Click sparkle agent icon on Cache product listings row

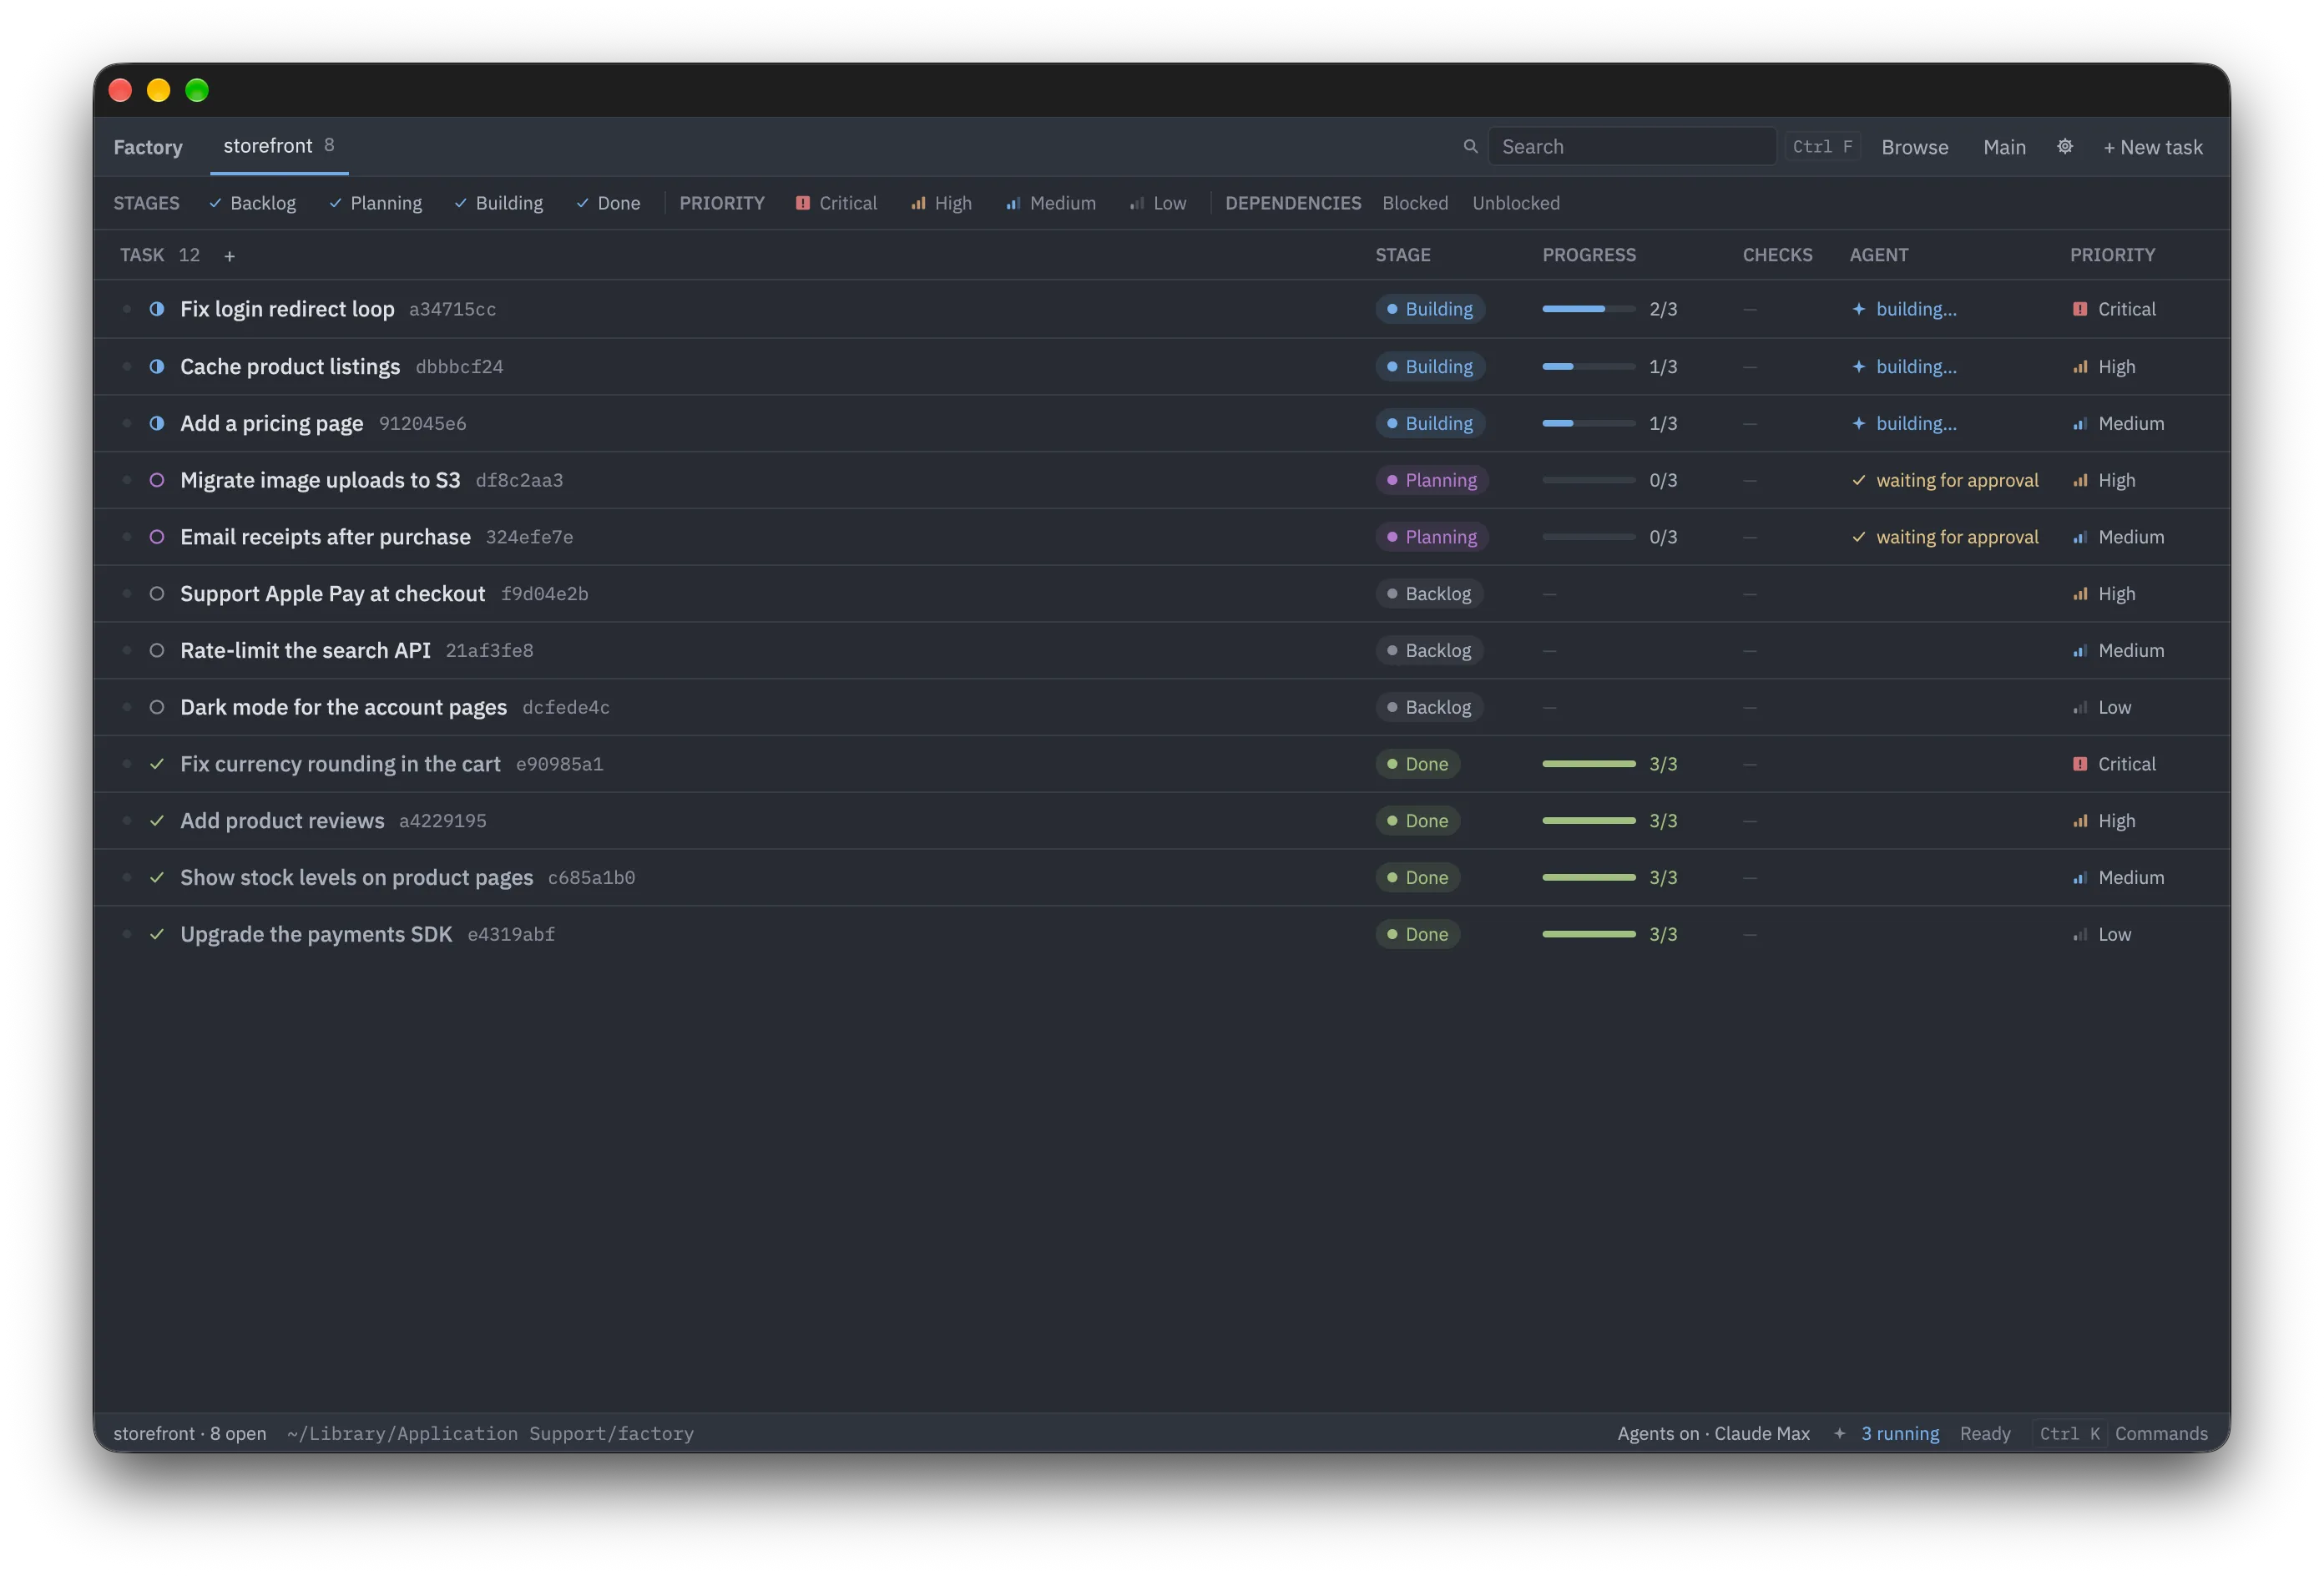click(x=1858, y=366)
